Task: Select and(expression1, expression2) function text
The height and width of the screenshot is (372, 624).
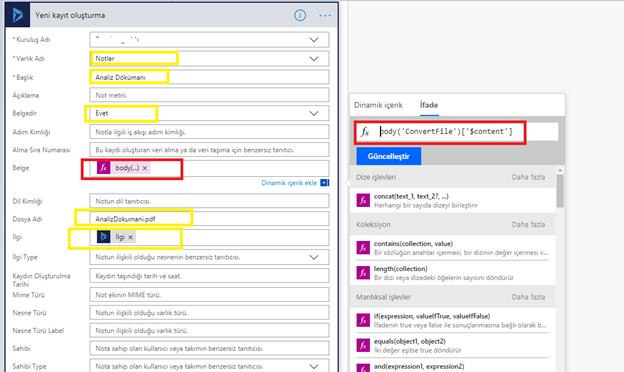Action: coord(419,366)
